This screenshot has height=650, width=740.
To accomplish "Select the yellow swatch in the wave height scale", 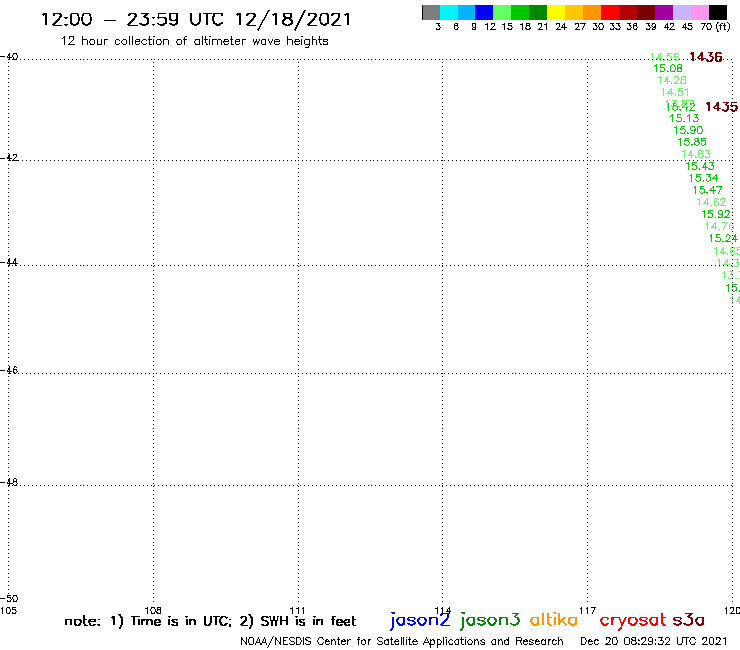I will 556,12.
